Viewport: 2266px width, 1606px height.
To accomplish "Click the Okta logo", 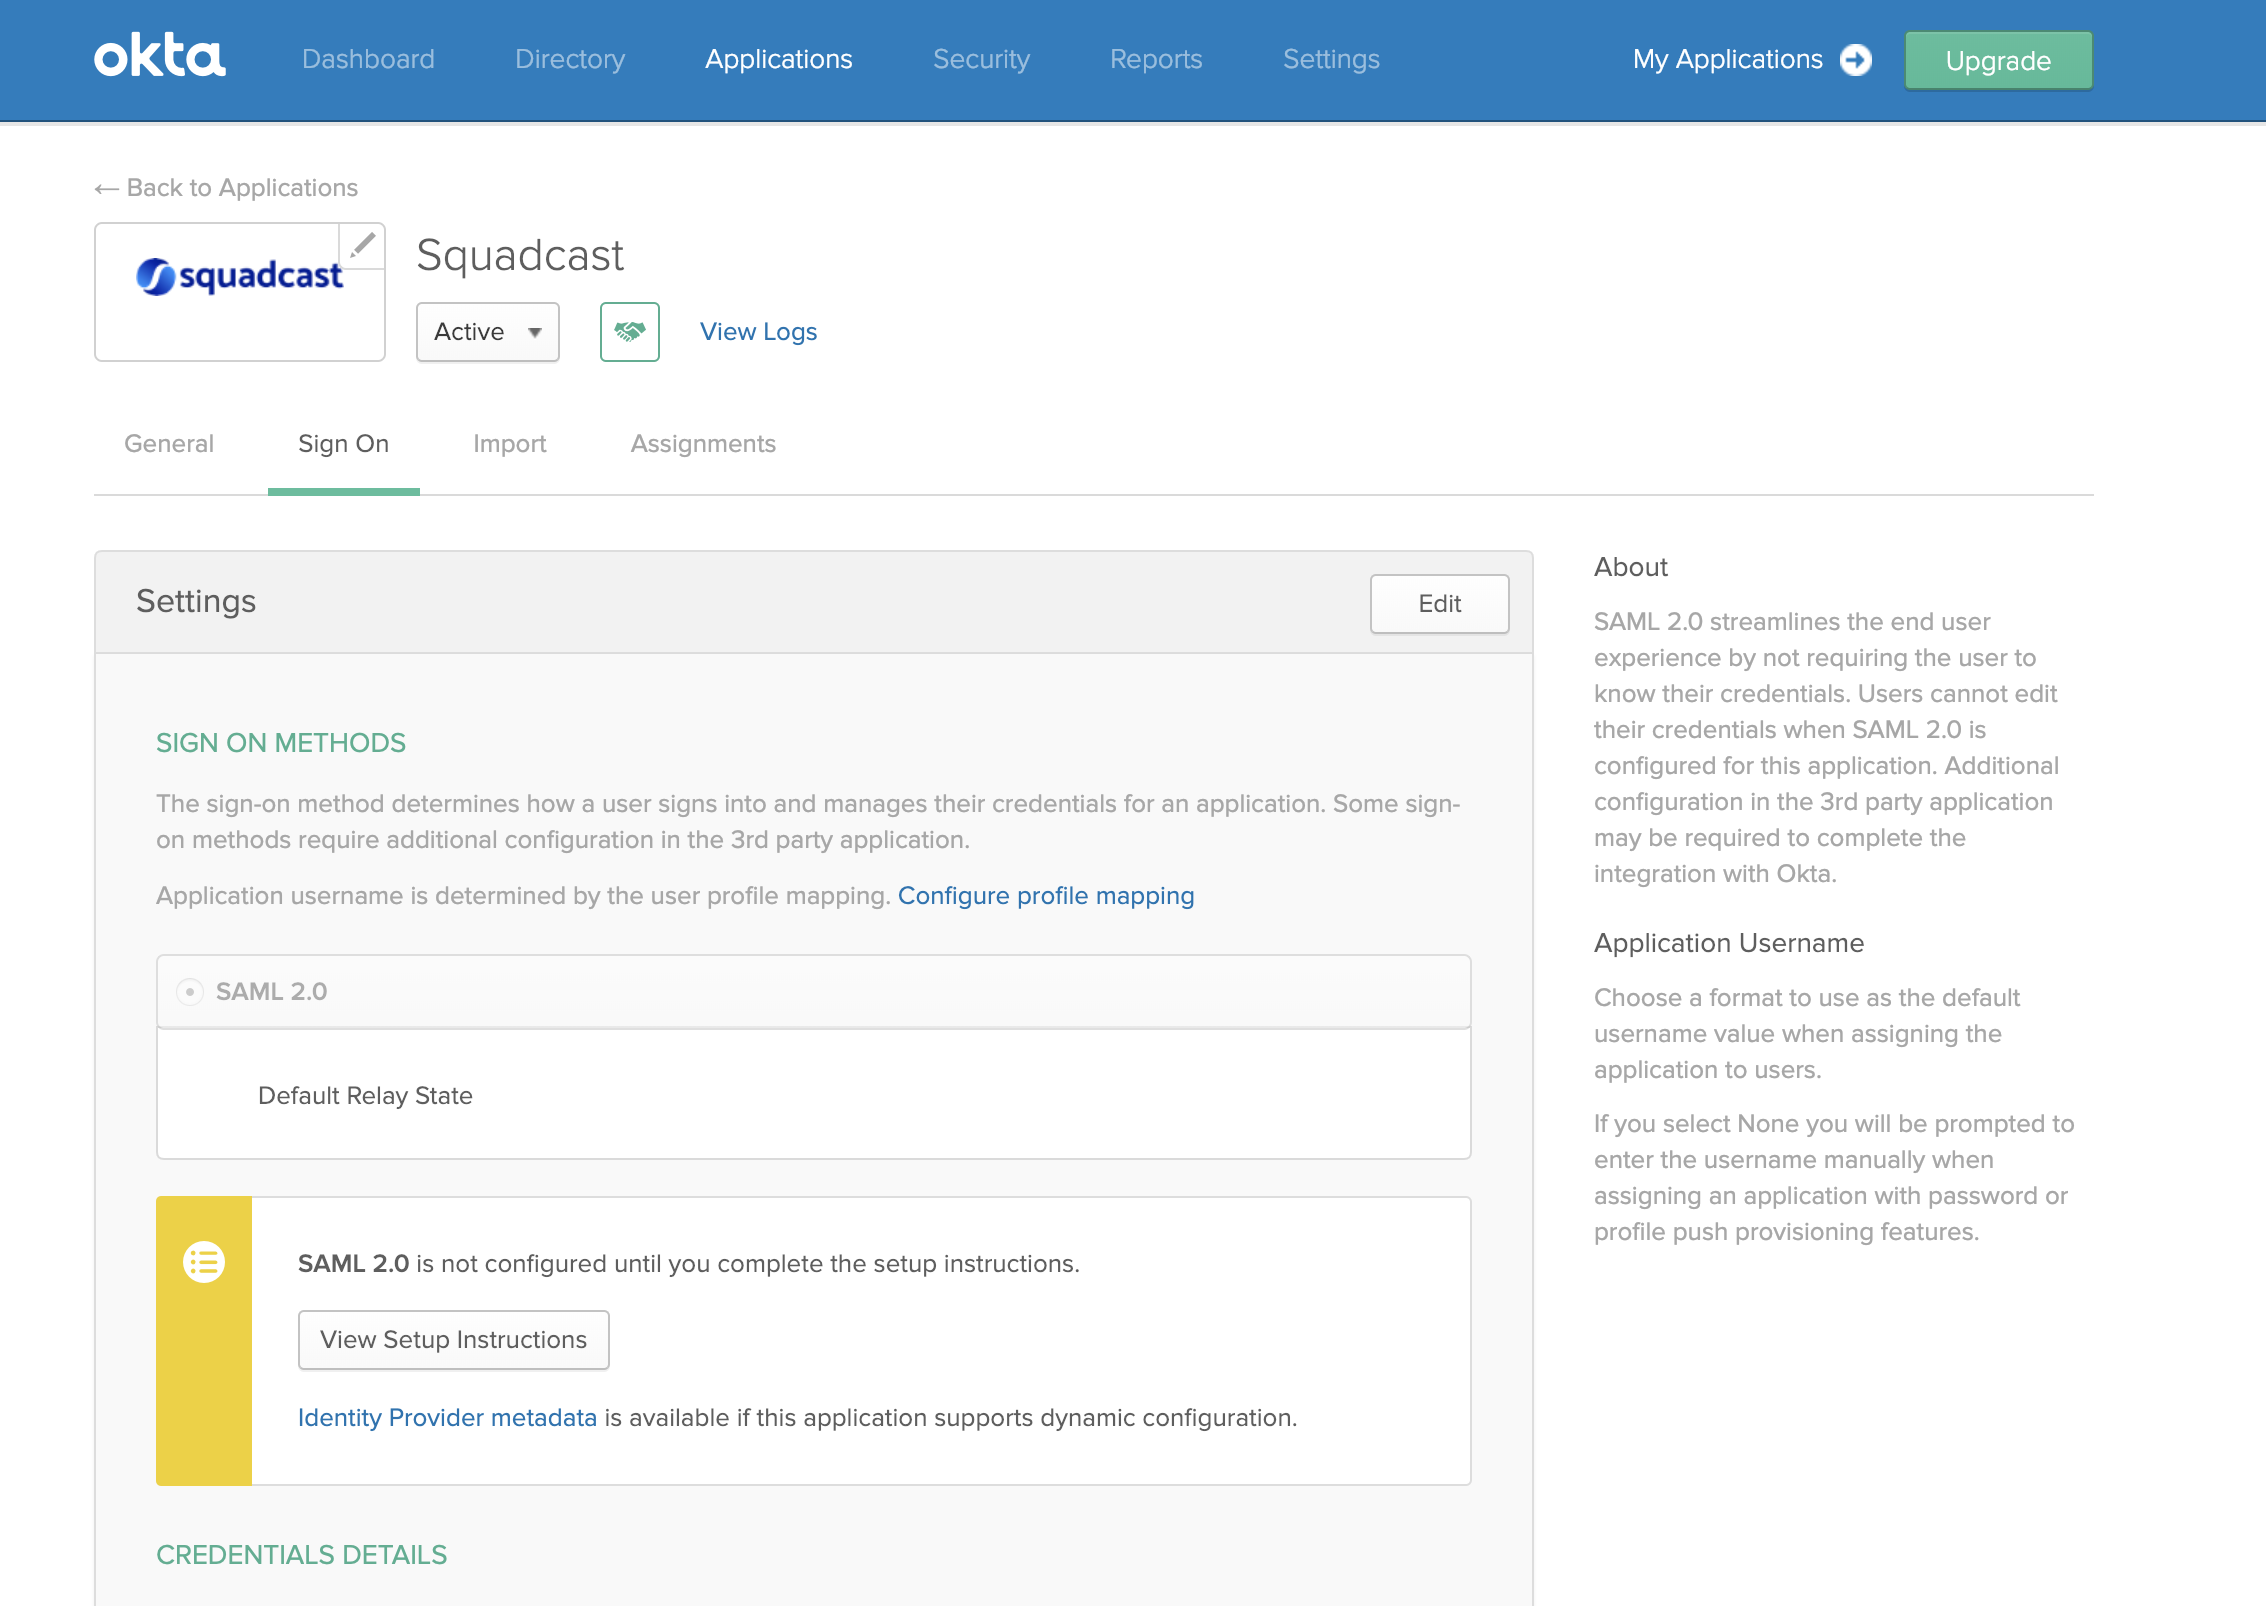I will pyautogui.click(x=160, y=57).
